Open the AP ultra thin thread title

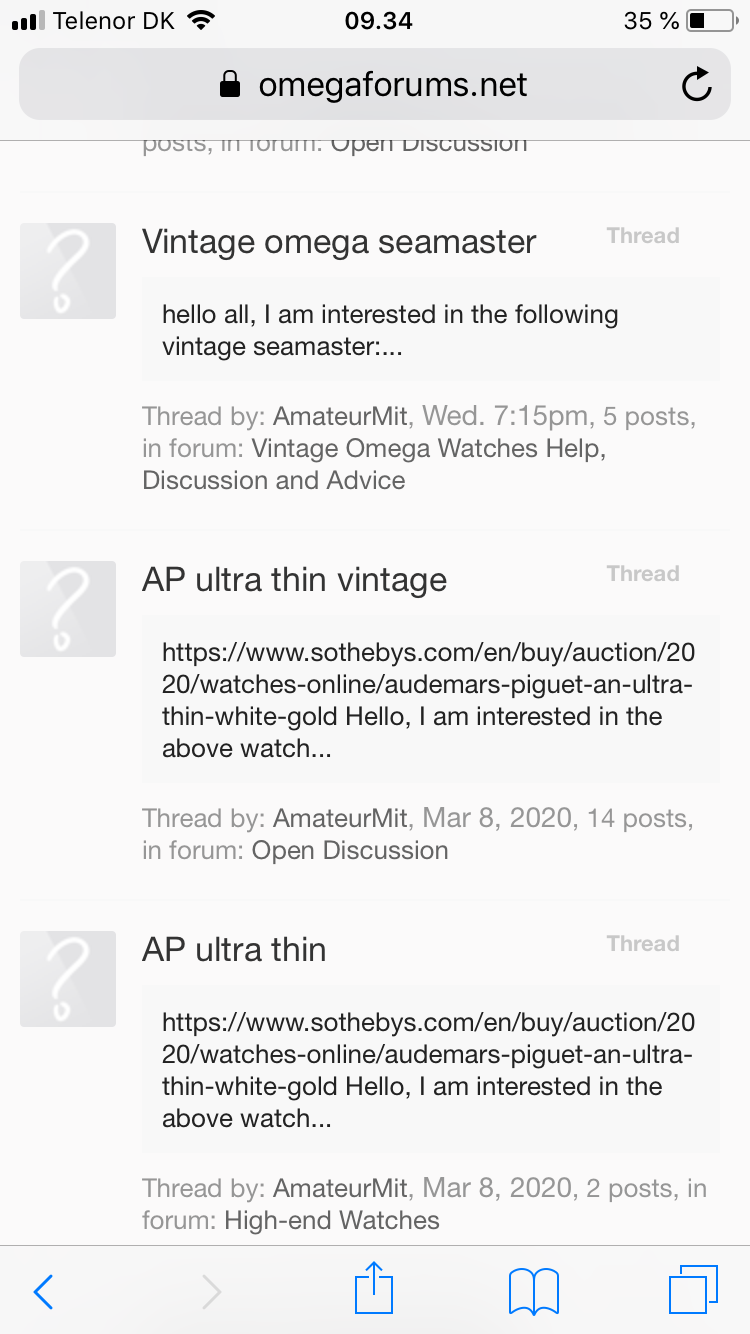click(234, 949)
